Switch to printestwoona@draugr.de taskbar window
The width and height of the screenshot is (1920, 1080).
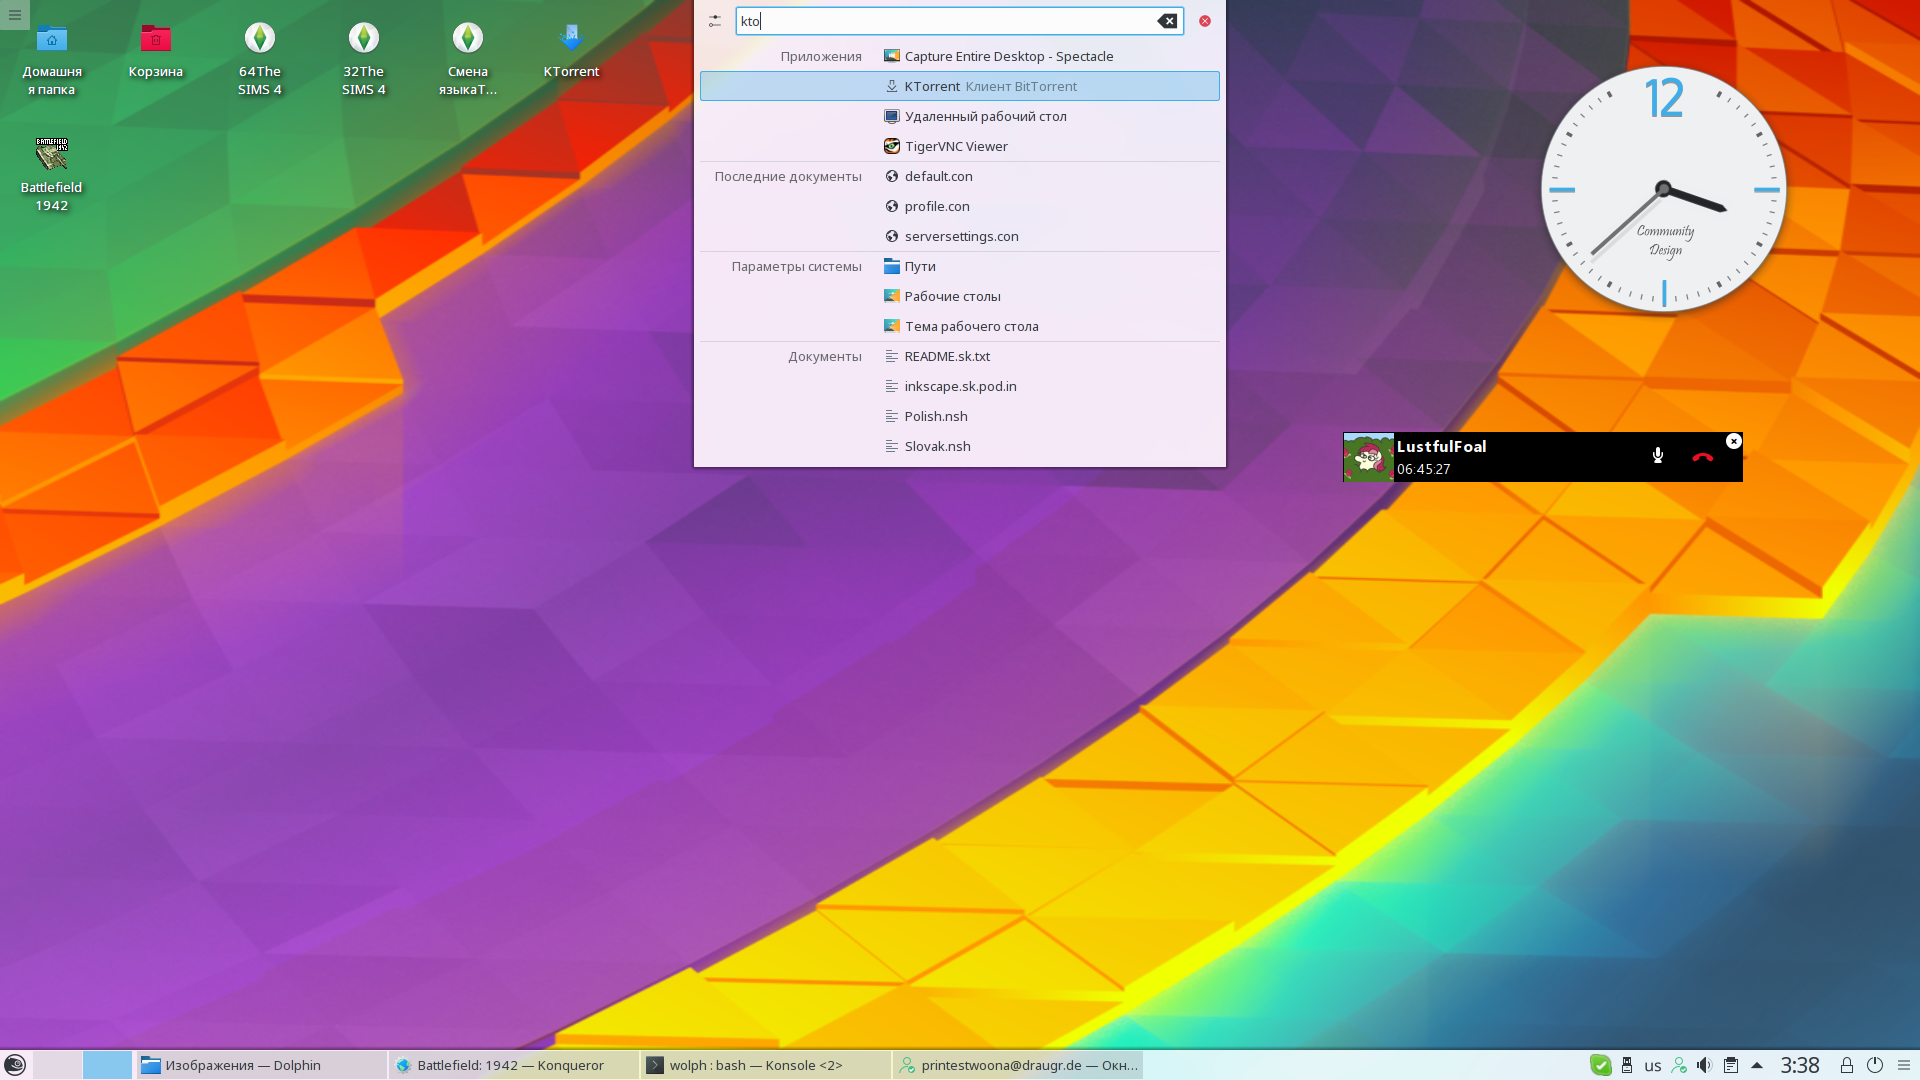[x=1018, y=1065]
